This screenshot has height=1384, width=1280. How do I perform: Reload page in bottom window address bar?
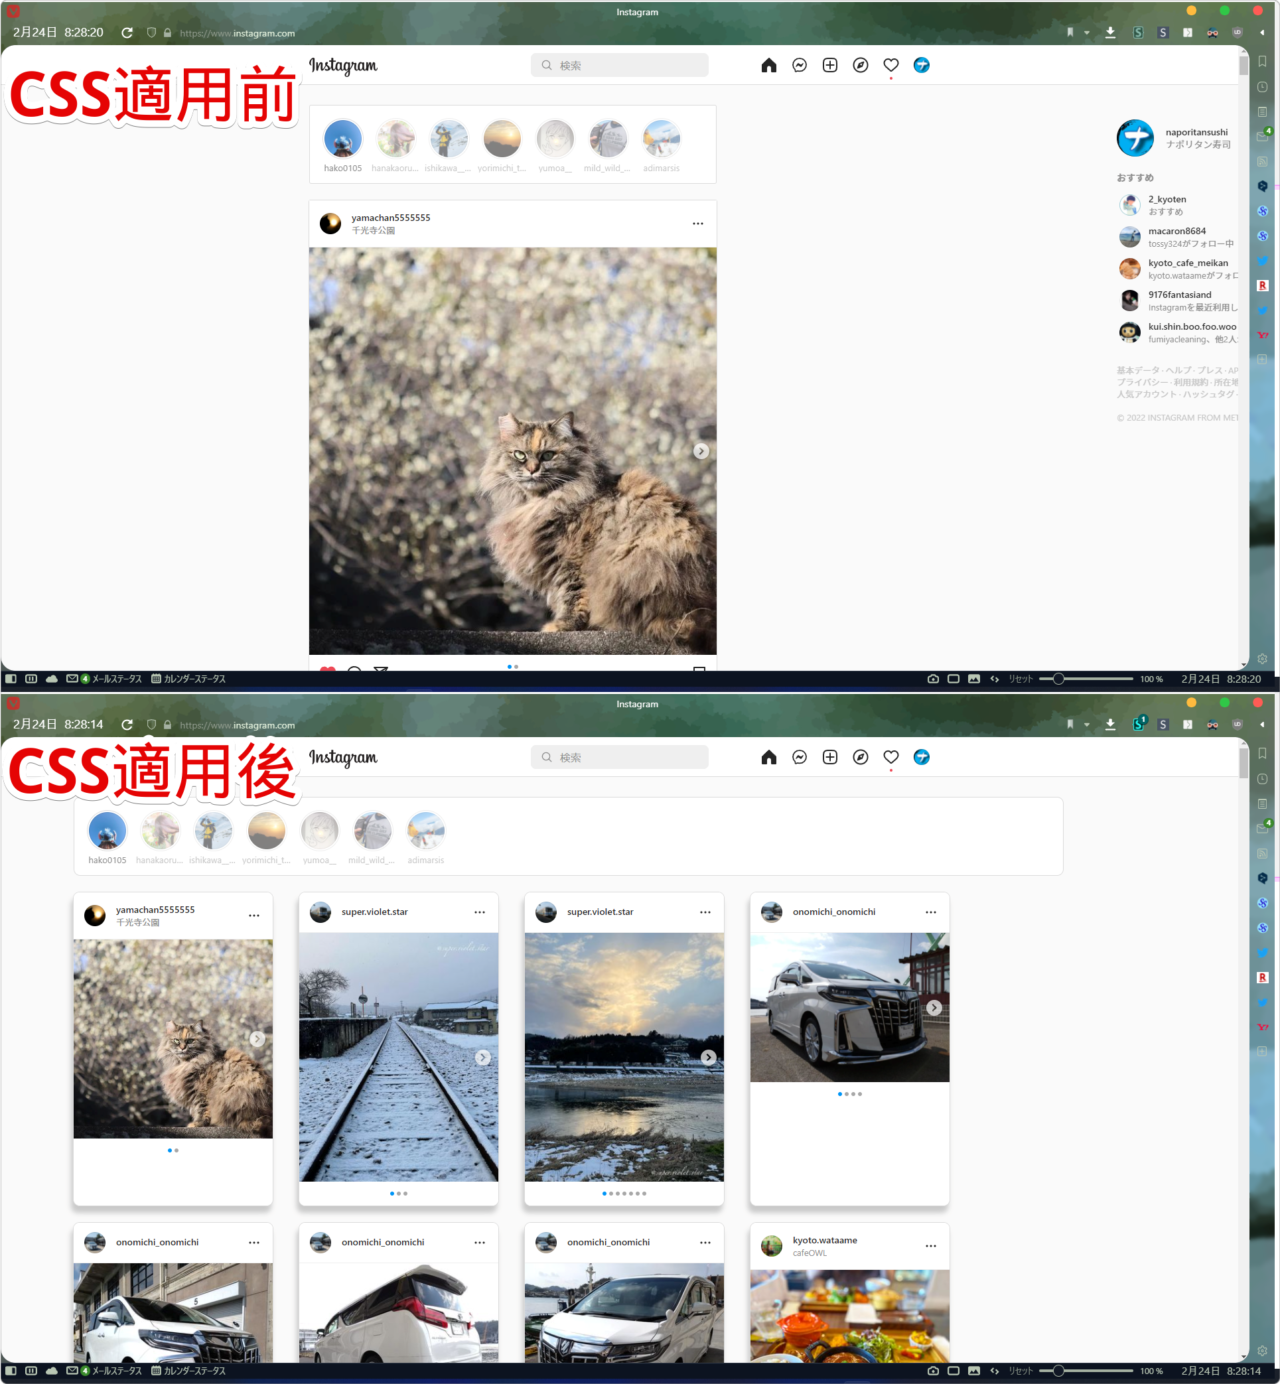point(127,725)
